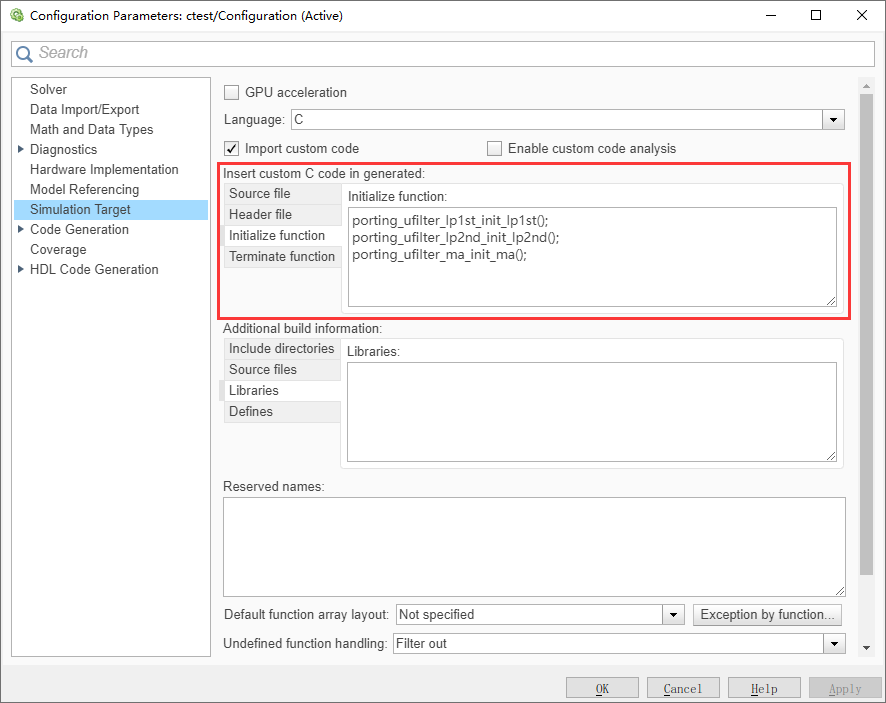Click the Exception by function button

767,614
